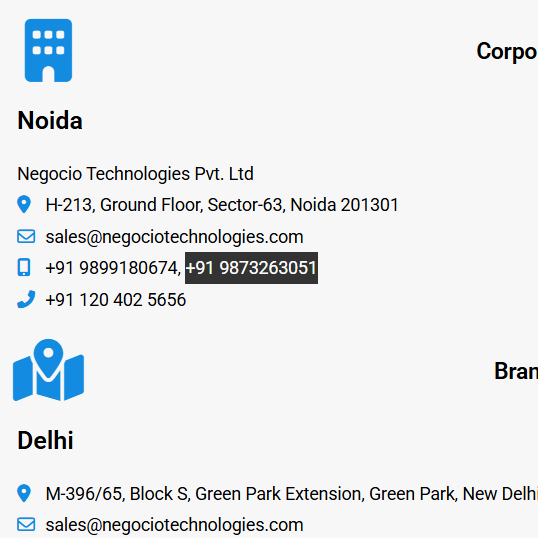Click the H-213 Sector-63 Noida address

coord(222,205)
